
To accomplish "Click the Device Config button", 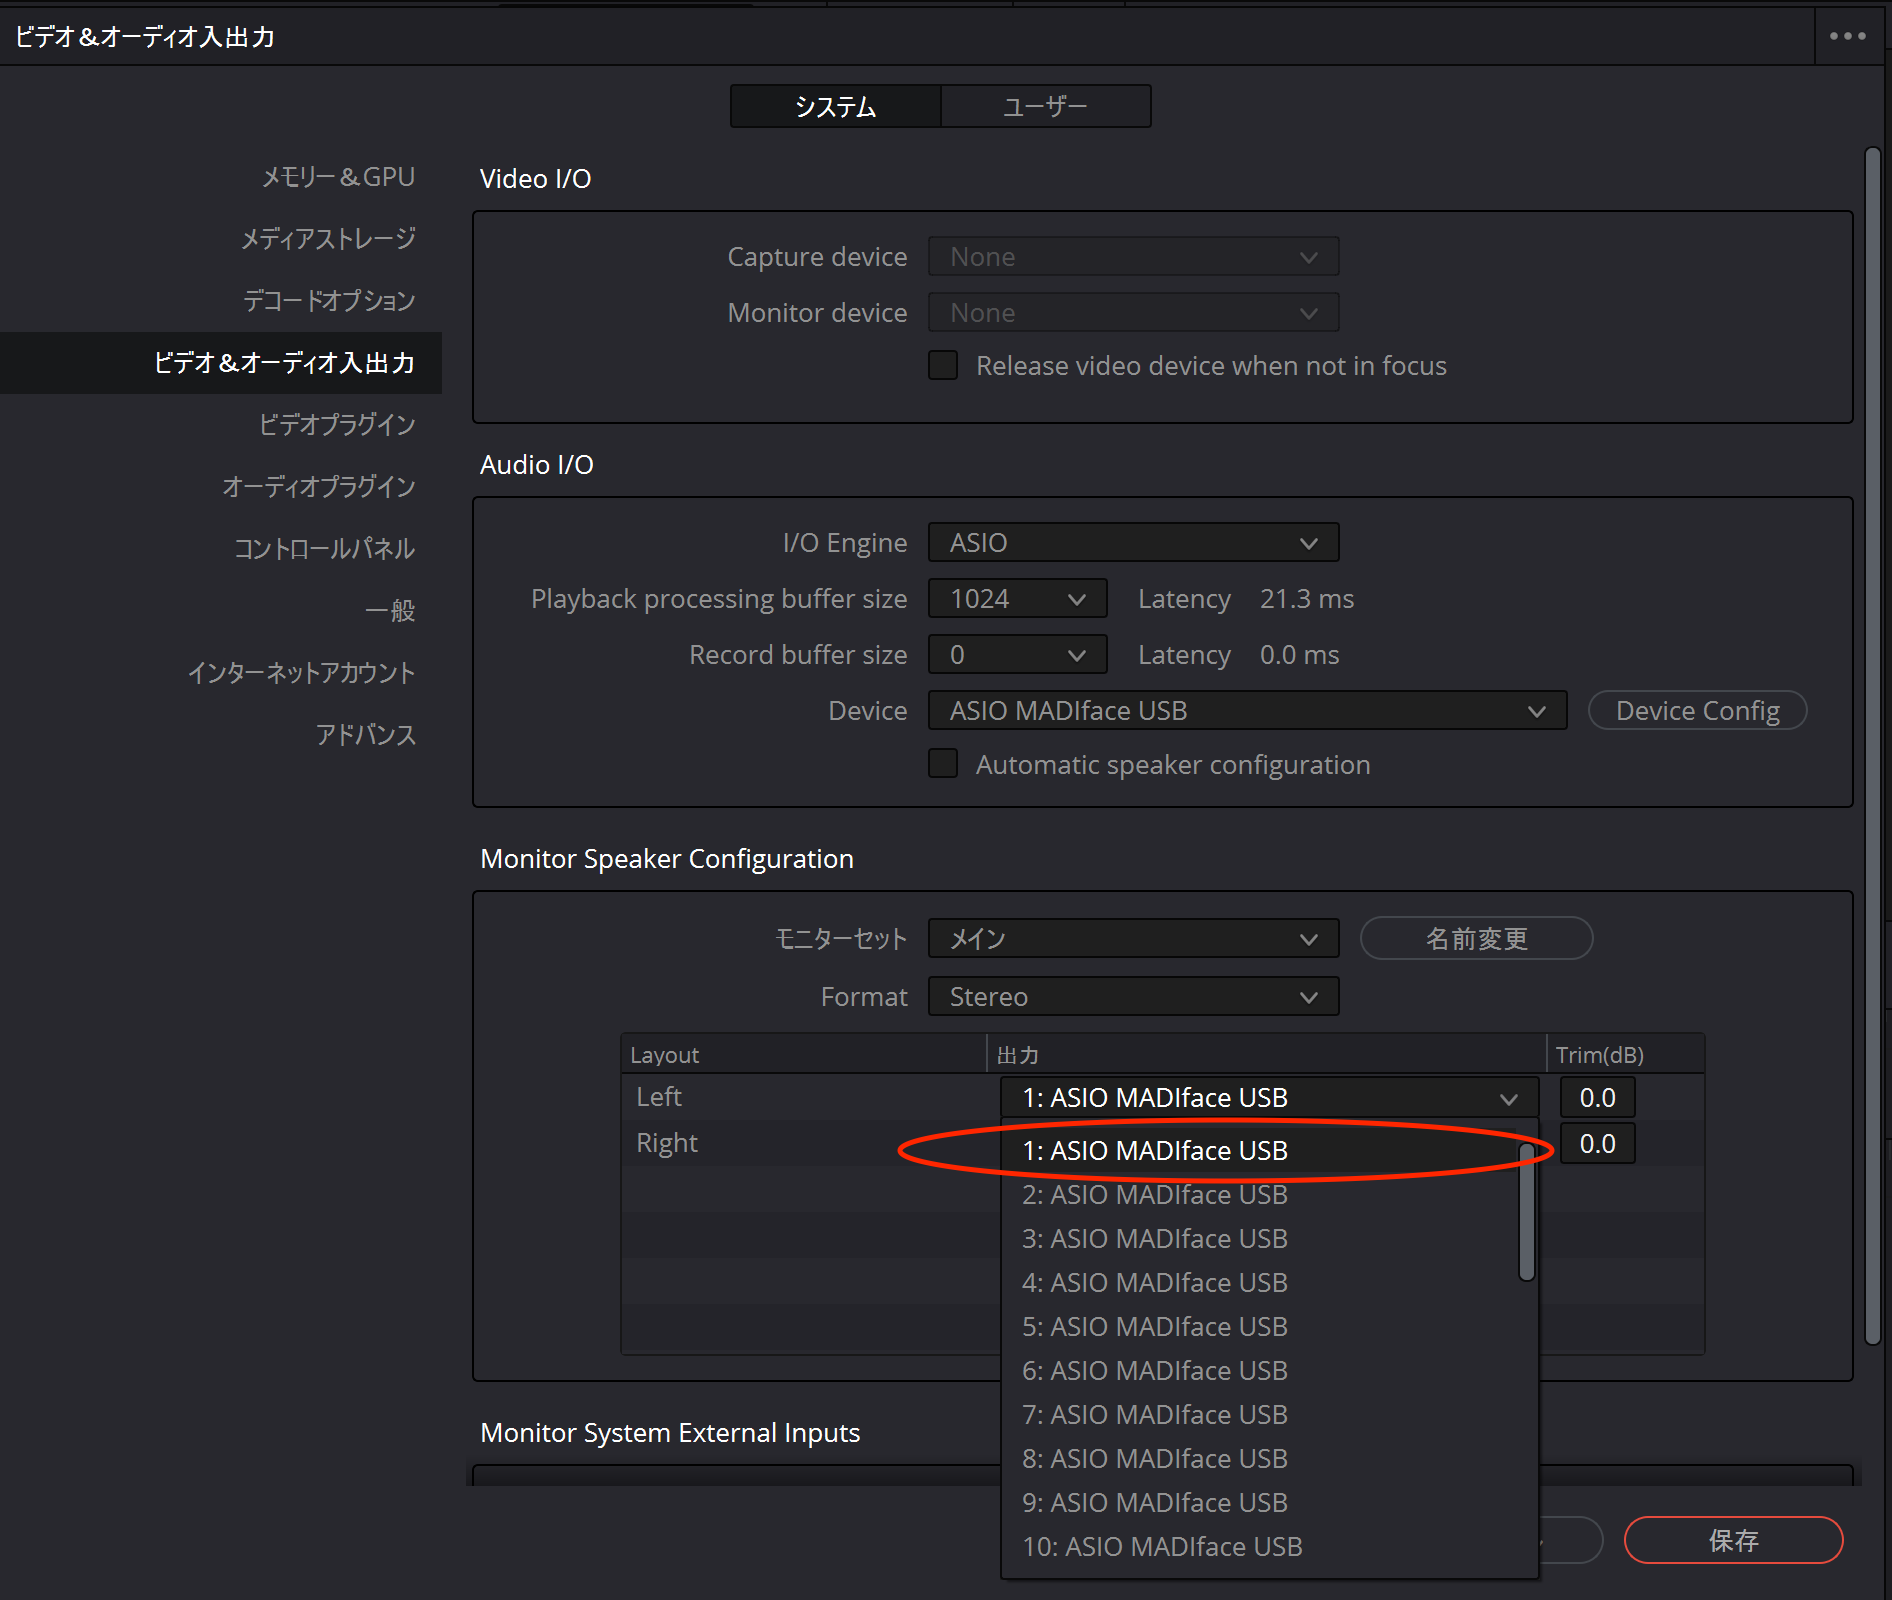I will pos(1697,710).
